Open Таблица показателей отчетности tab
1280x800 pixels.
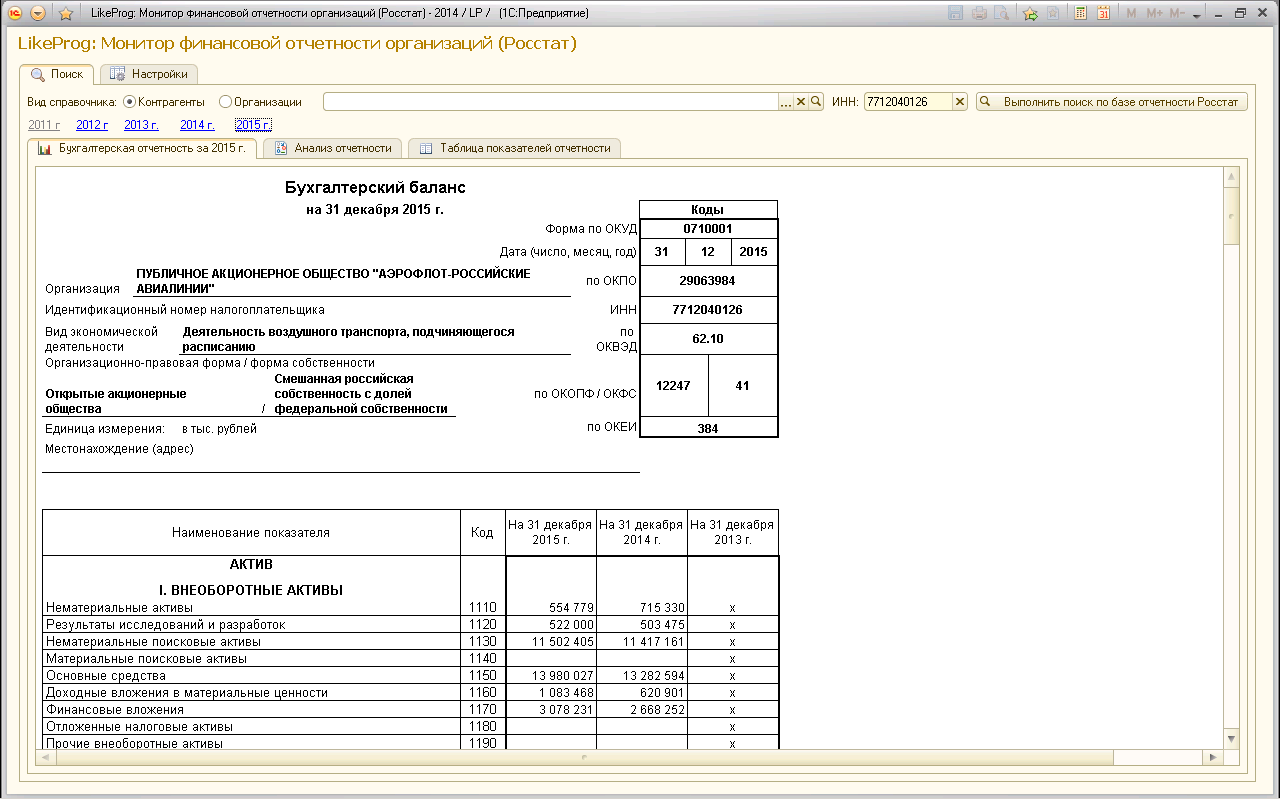tap(514, 148)
